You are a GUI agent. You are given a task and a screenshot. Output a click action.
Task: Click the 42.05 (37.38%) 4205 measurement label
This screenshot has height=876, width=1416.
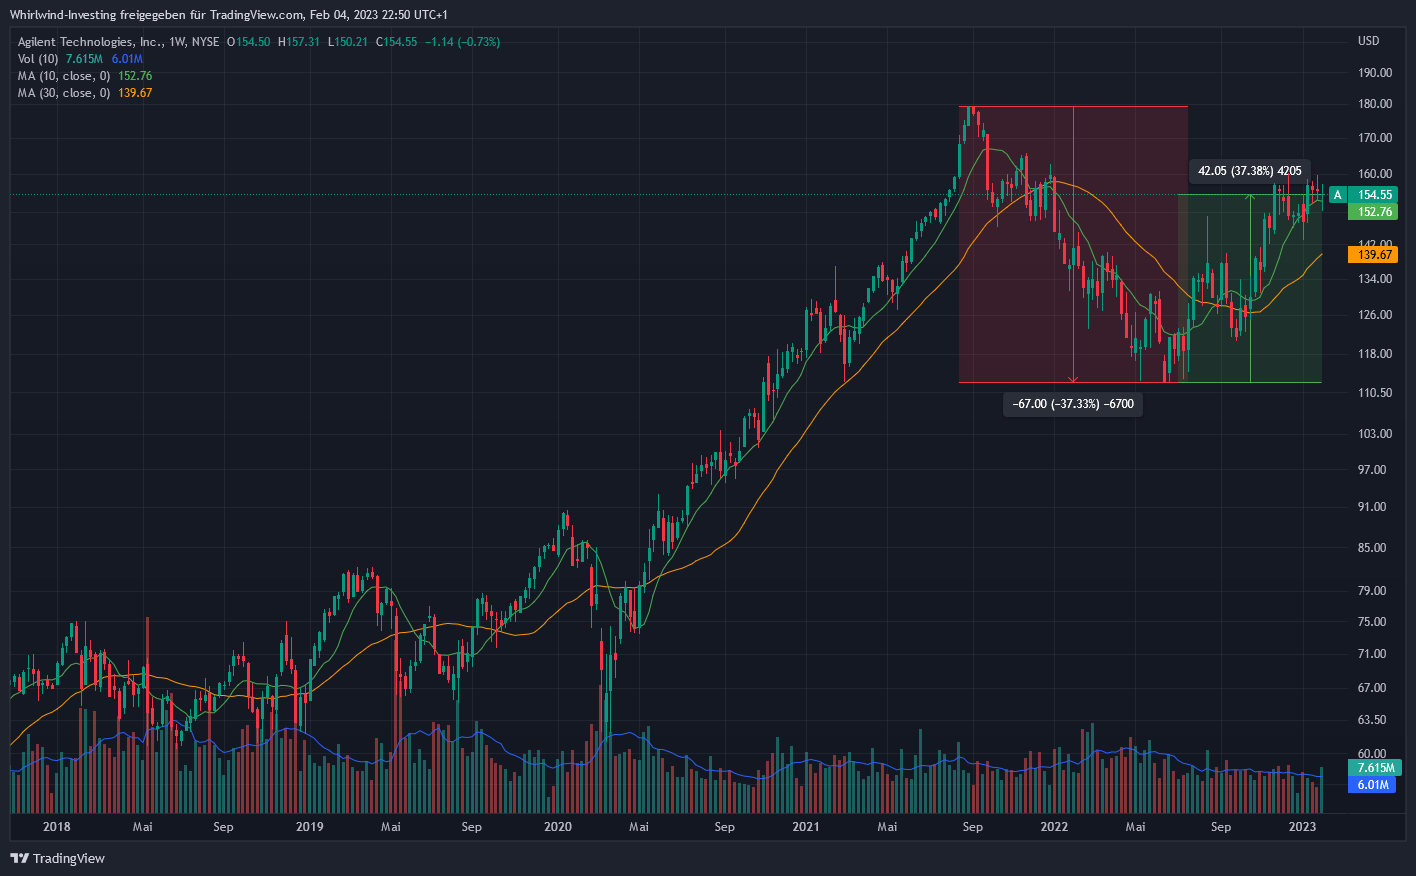1250,171
